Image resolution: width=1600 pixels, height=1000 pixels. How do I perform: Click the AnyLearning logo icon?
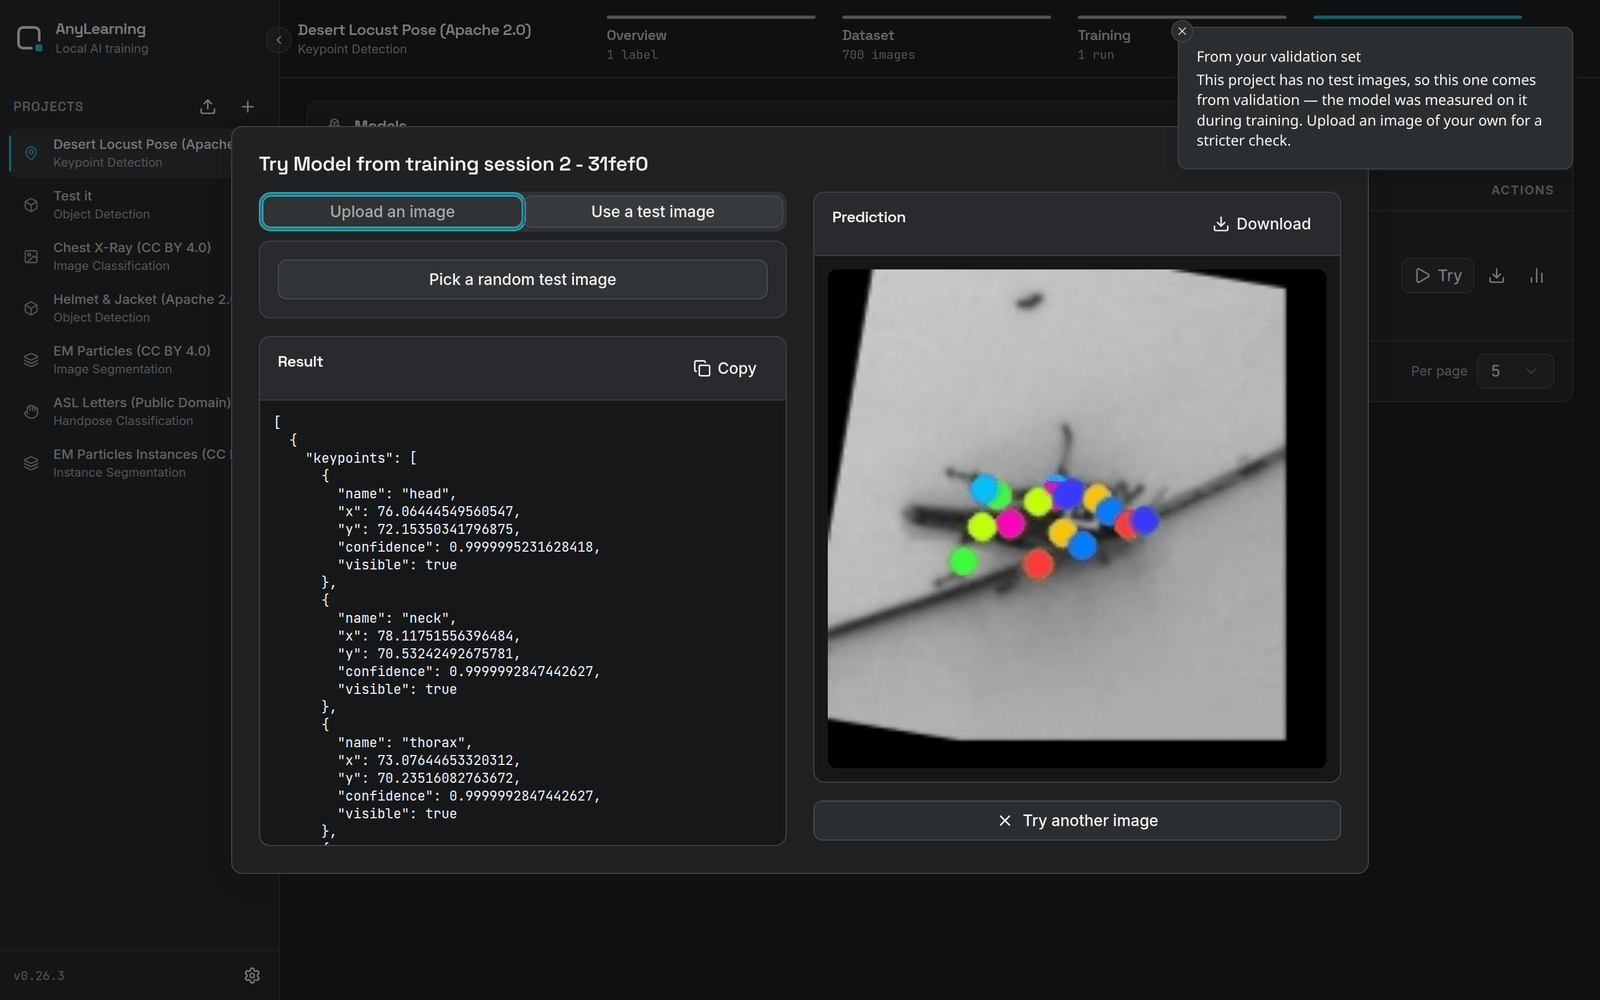(x=29, y=39)
